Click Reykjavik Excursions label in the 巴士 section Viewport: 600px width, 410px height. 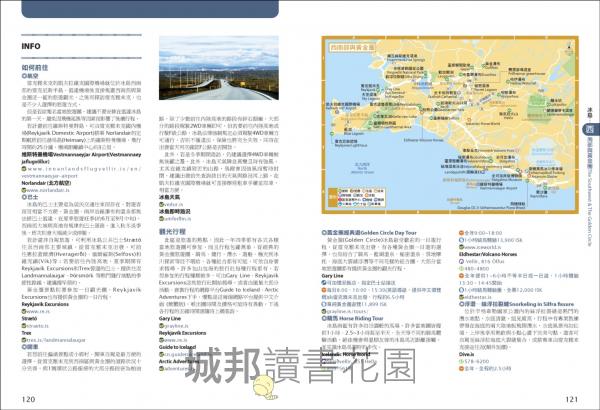click(x=45, y=304)
